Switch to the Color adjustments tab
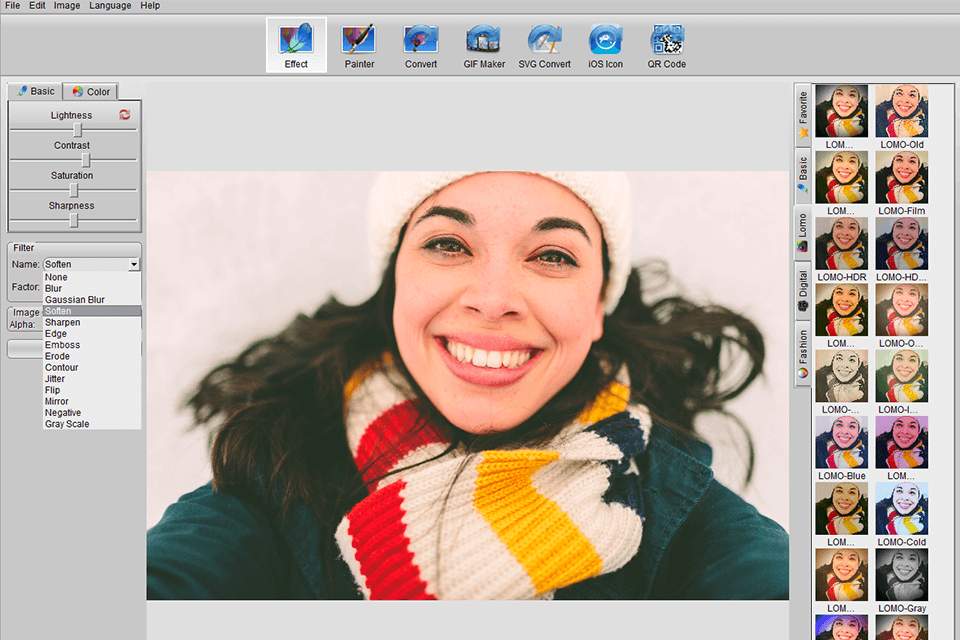 [x=91, y=92]
